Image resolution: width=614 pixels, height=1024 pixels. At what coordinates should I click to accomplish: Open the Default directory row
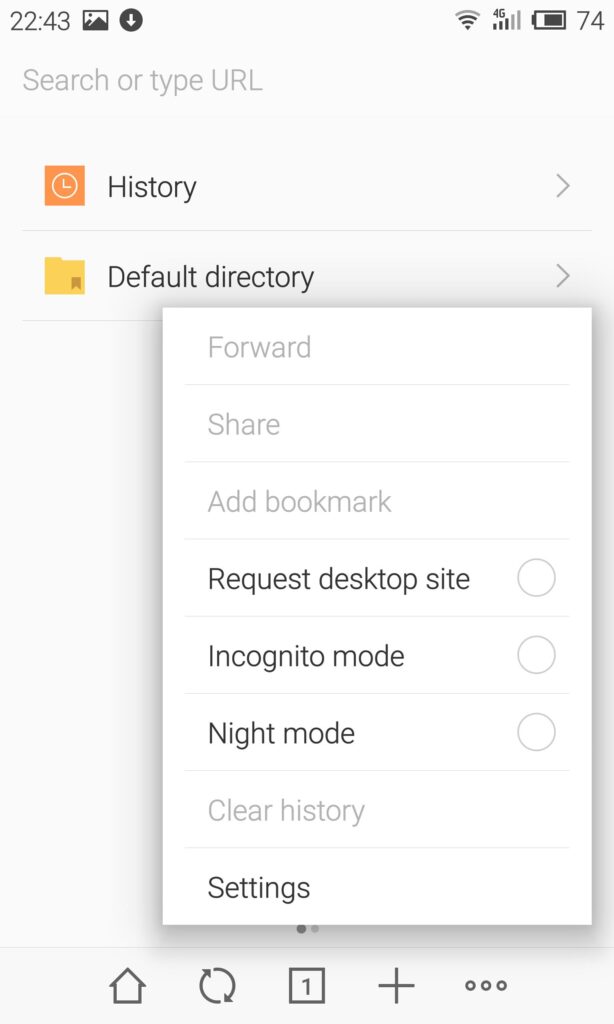210,277
